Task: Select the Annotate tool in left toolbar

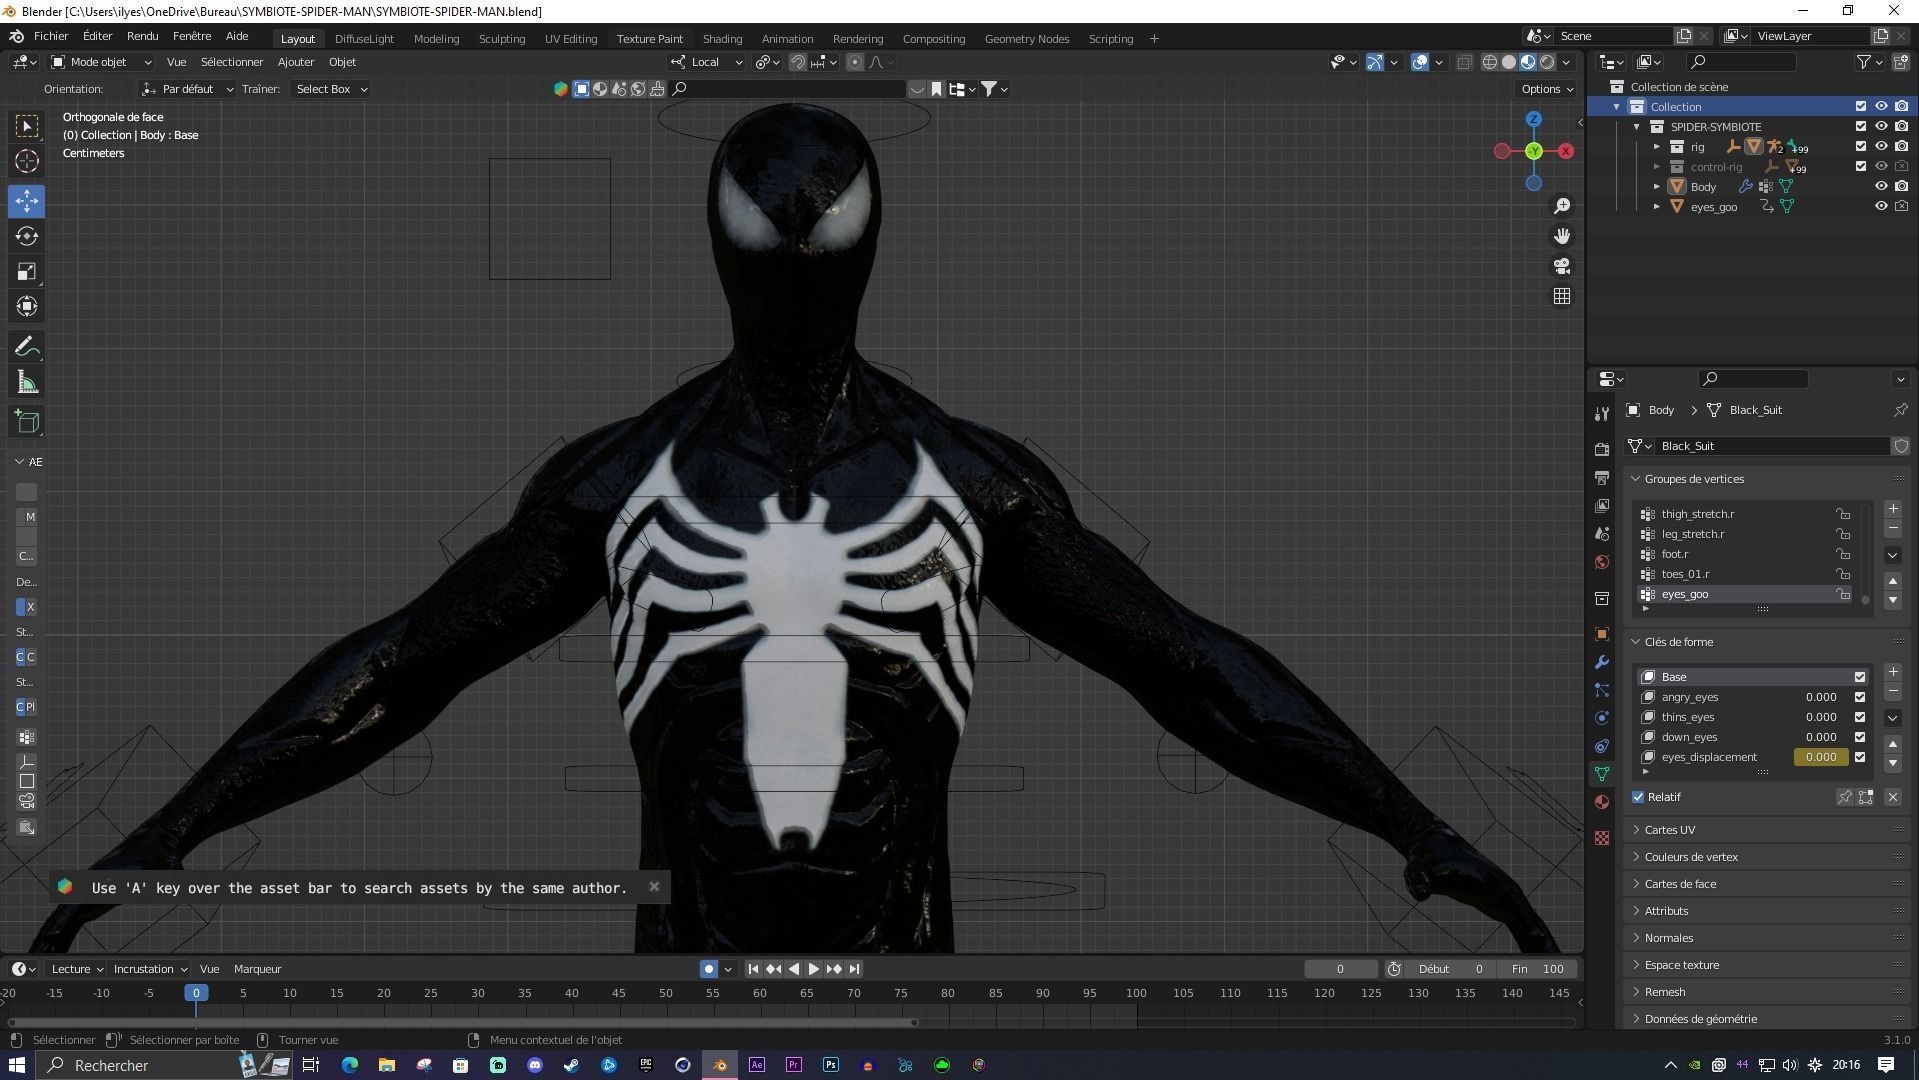Action: click(x=27, y=346)
